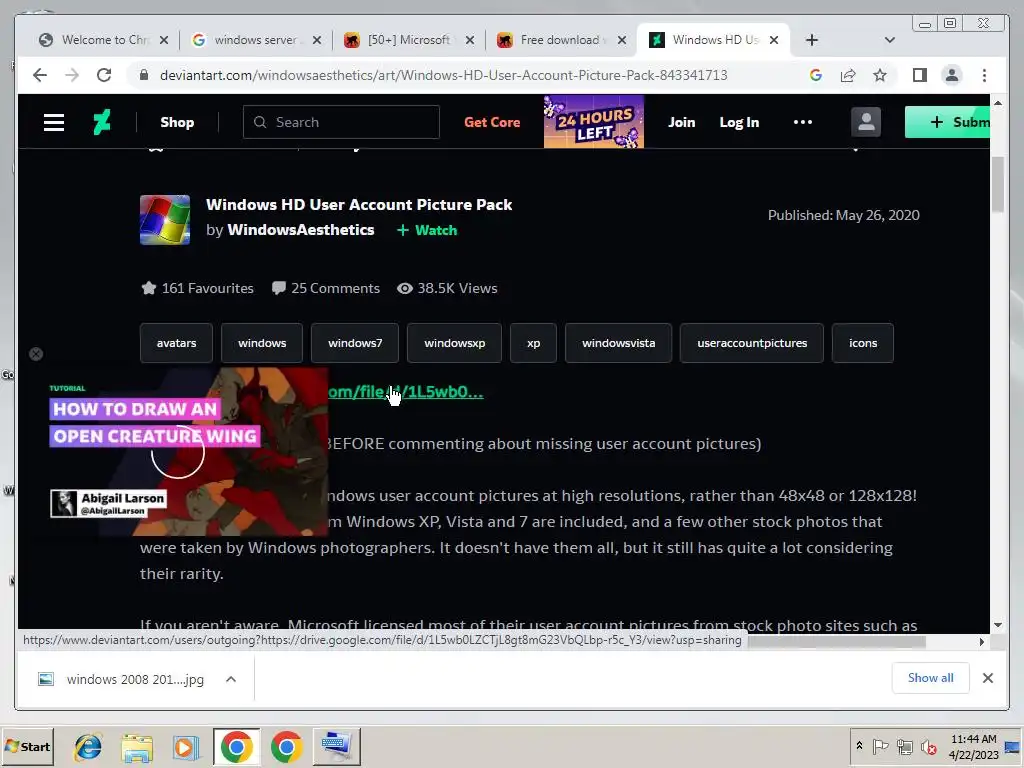Click the address bar URL

[x=443, y=75]
